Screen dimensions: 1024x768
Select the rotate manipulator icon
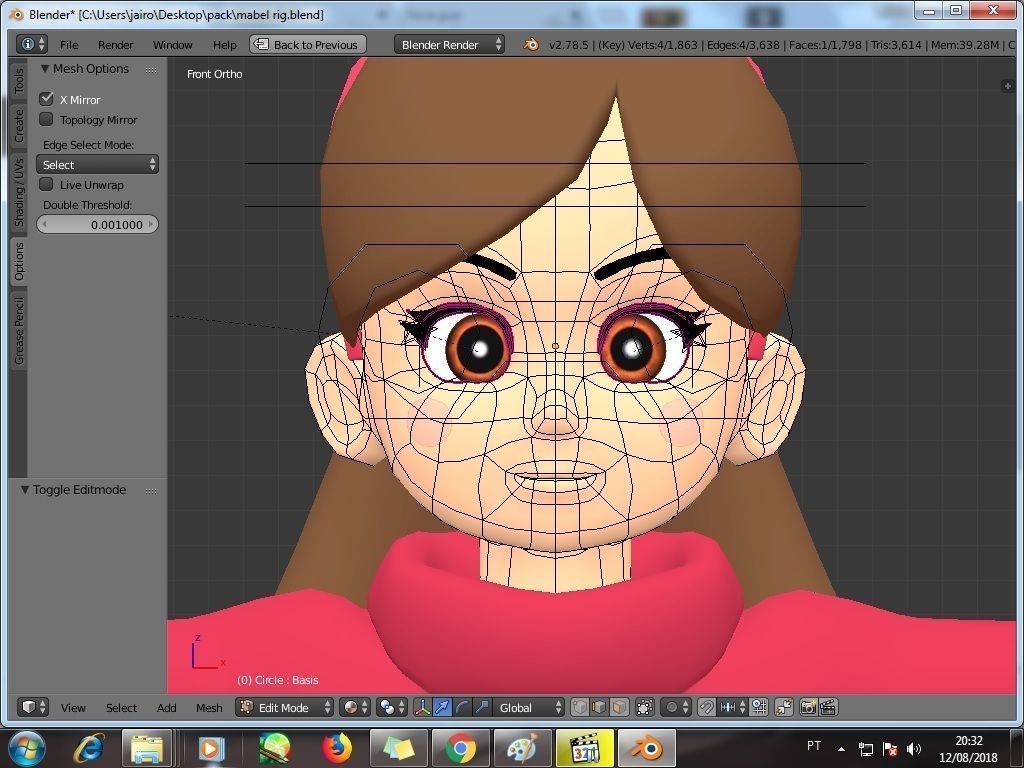tap(462, 707)
